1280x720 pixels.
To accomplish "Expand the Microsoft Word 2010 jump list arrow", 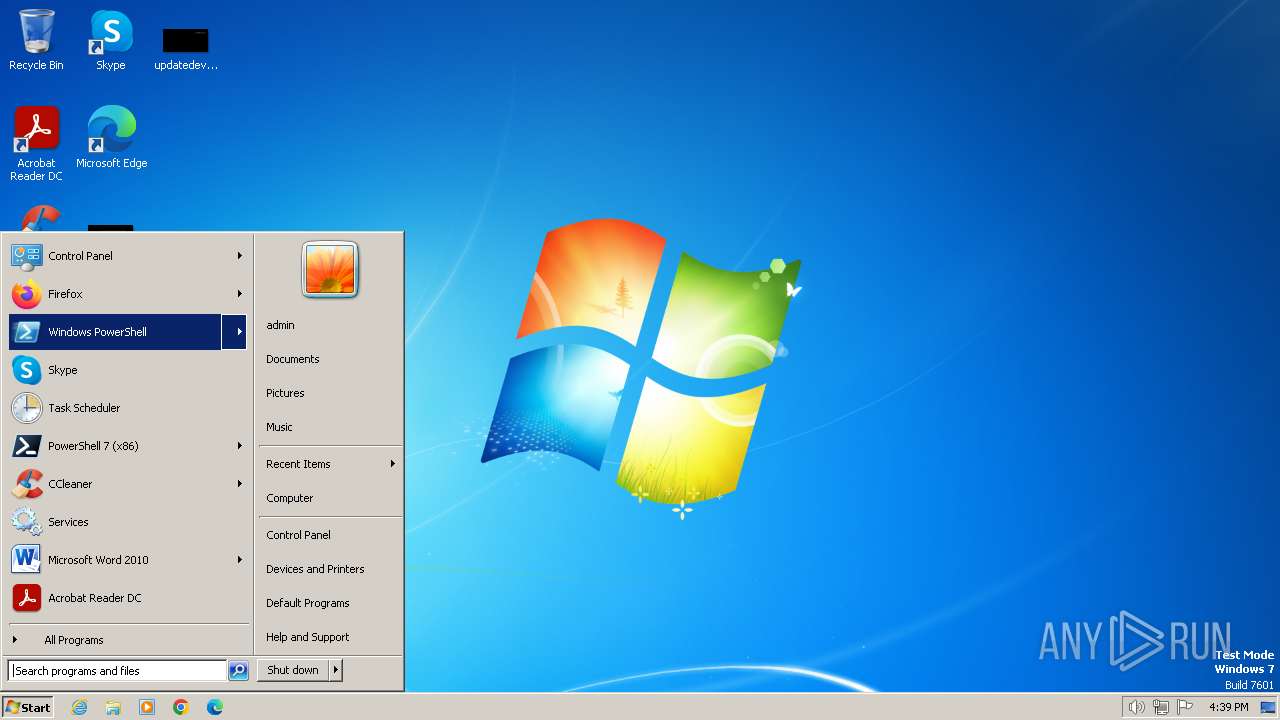I will (x=240, y=560).
